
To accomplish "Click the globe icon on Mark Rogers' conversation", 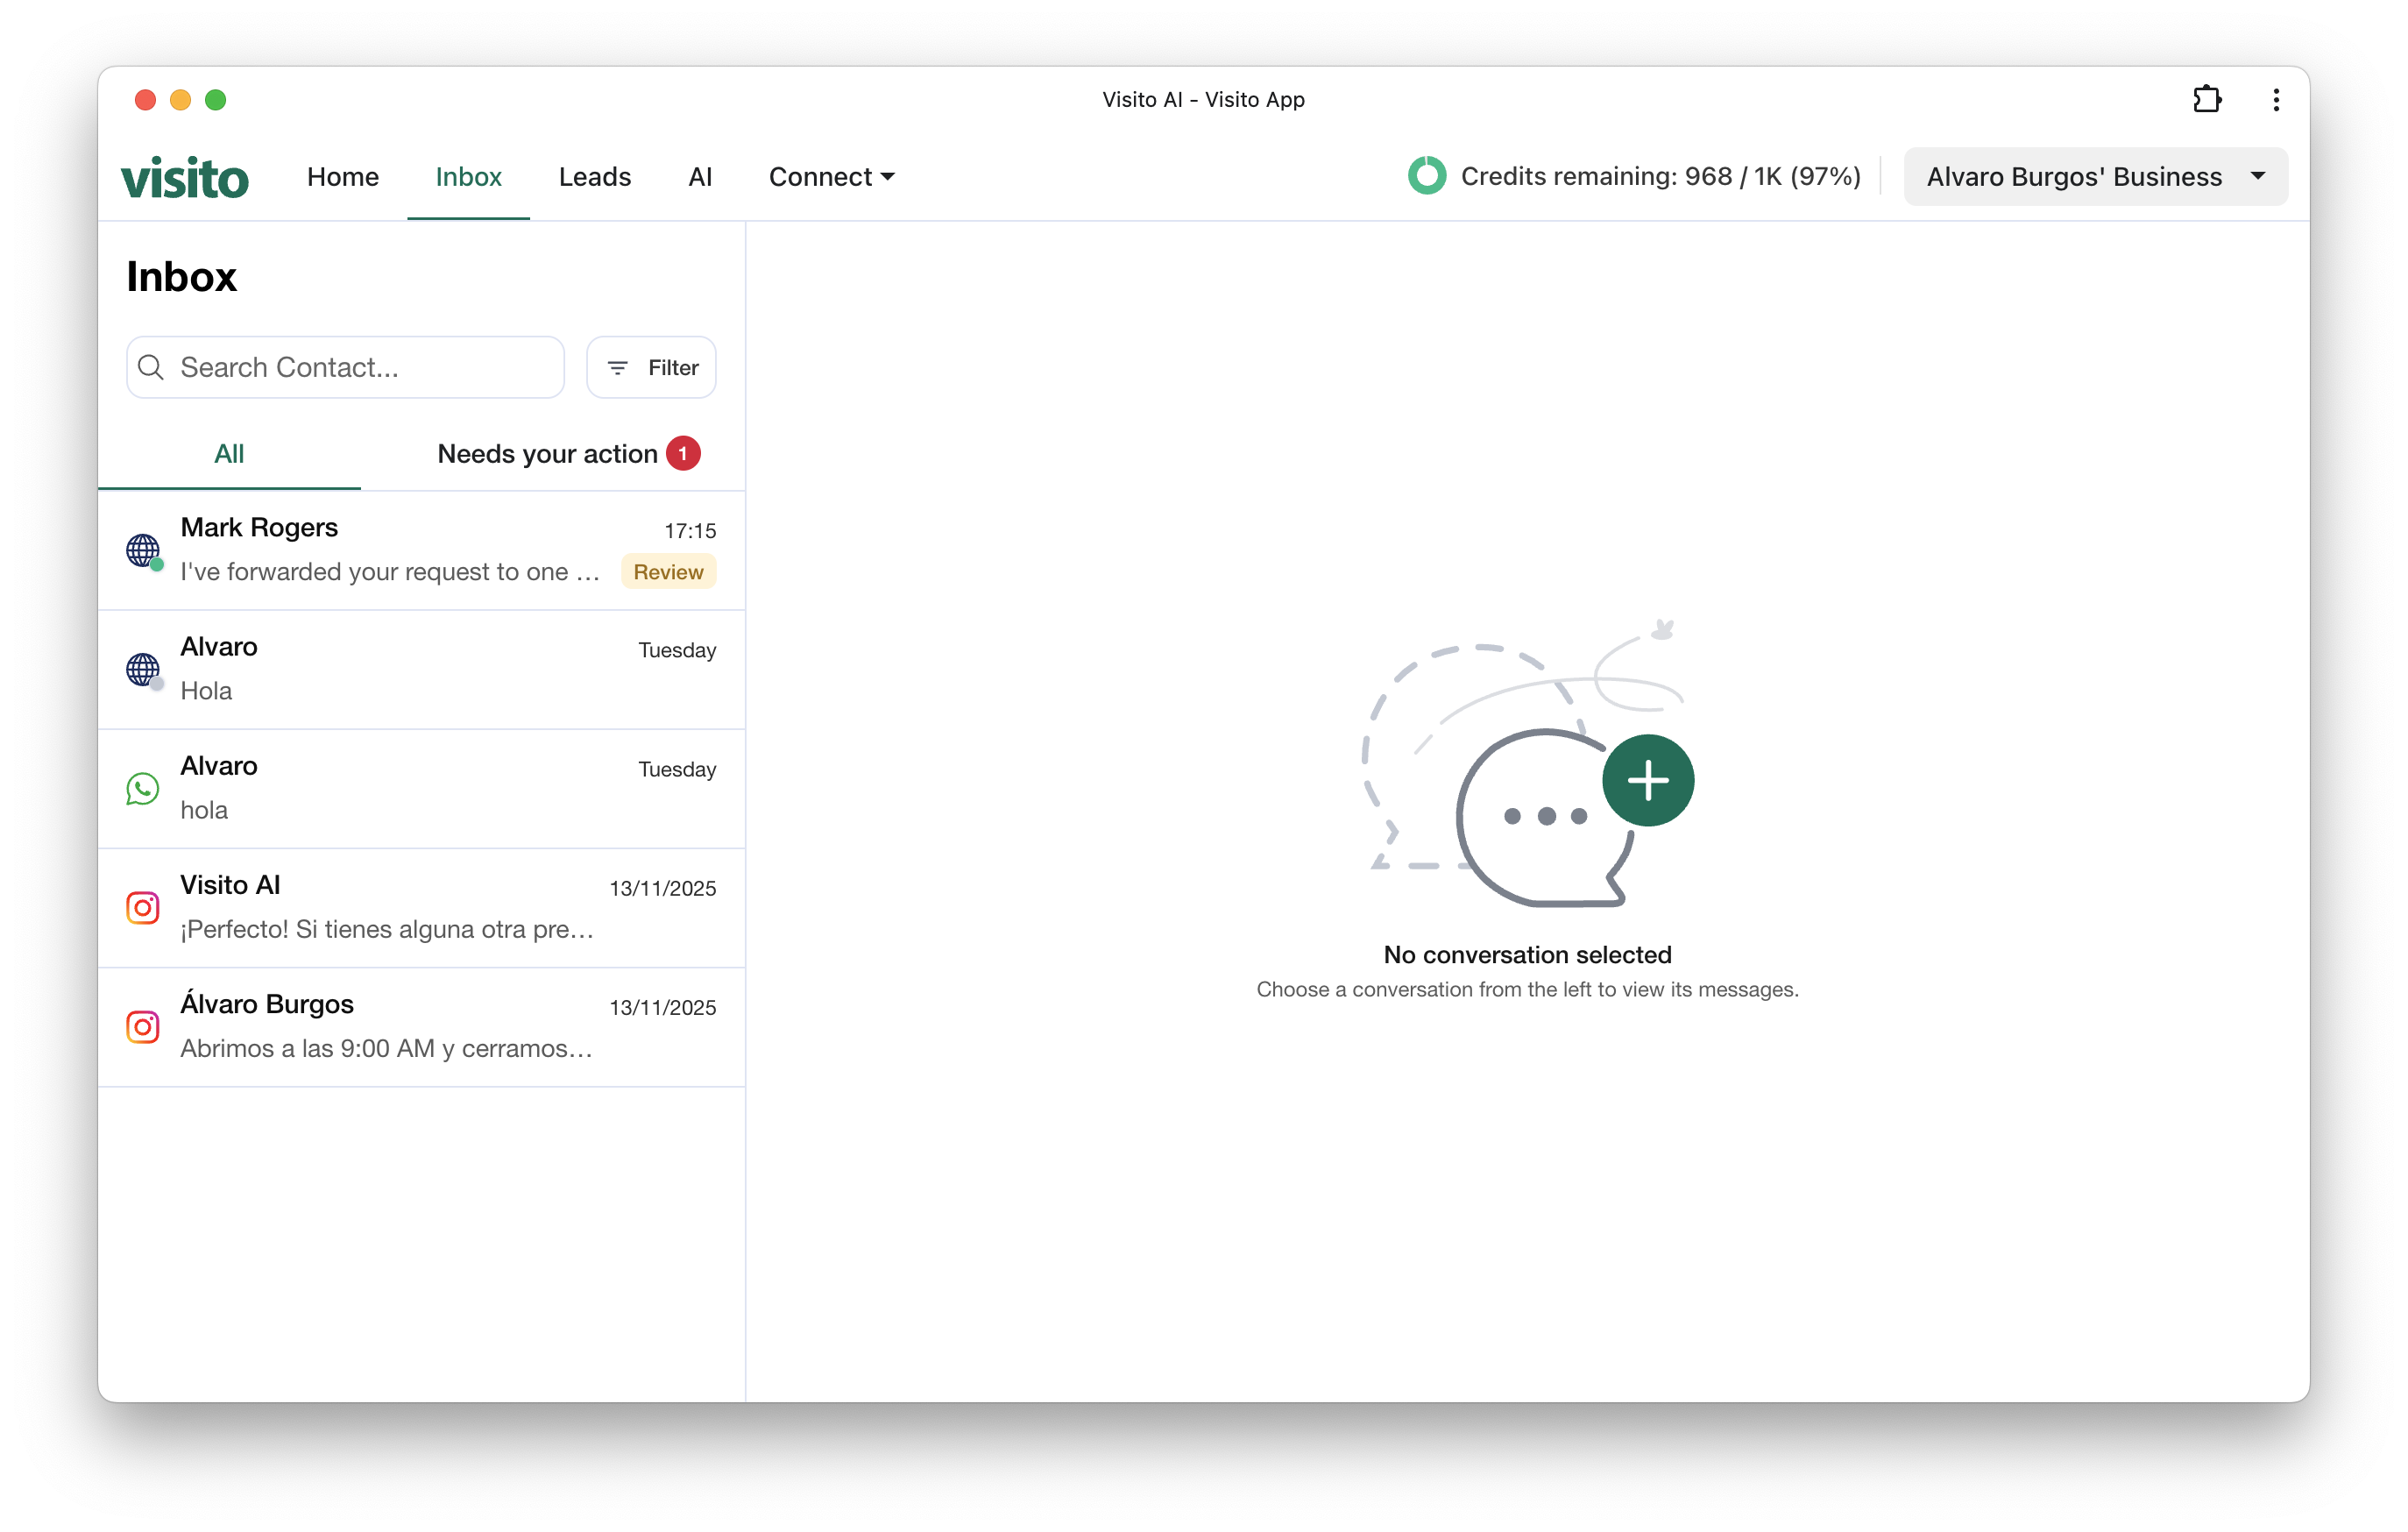I will (141, 550).
